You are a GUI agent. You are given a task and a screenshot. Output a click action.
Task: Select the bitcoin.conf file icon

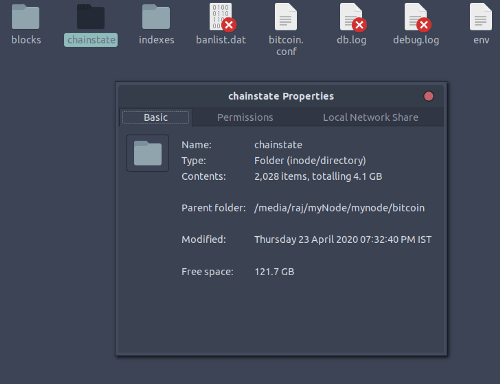pos(286,17)
